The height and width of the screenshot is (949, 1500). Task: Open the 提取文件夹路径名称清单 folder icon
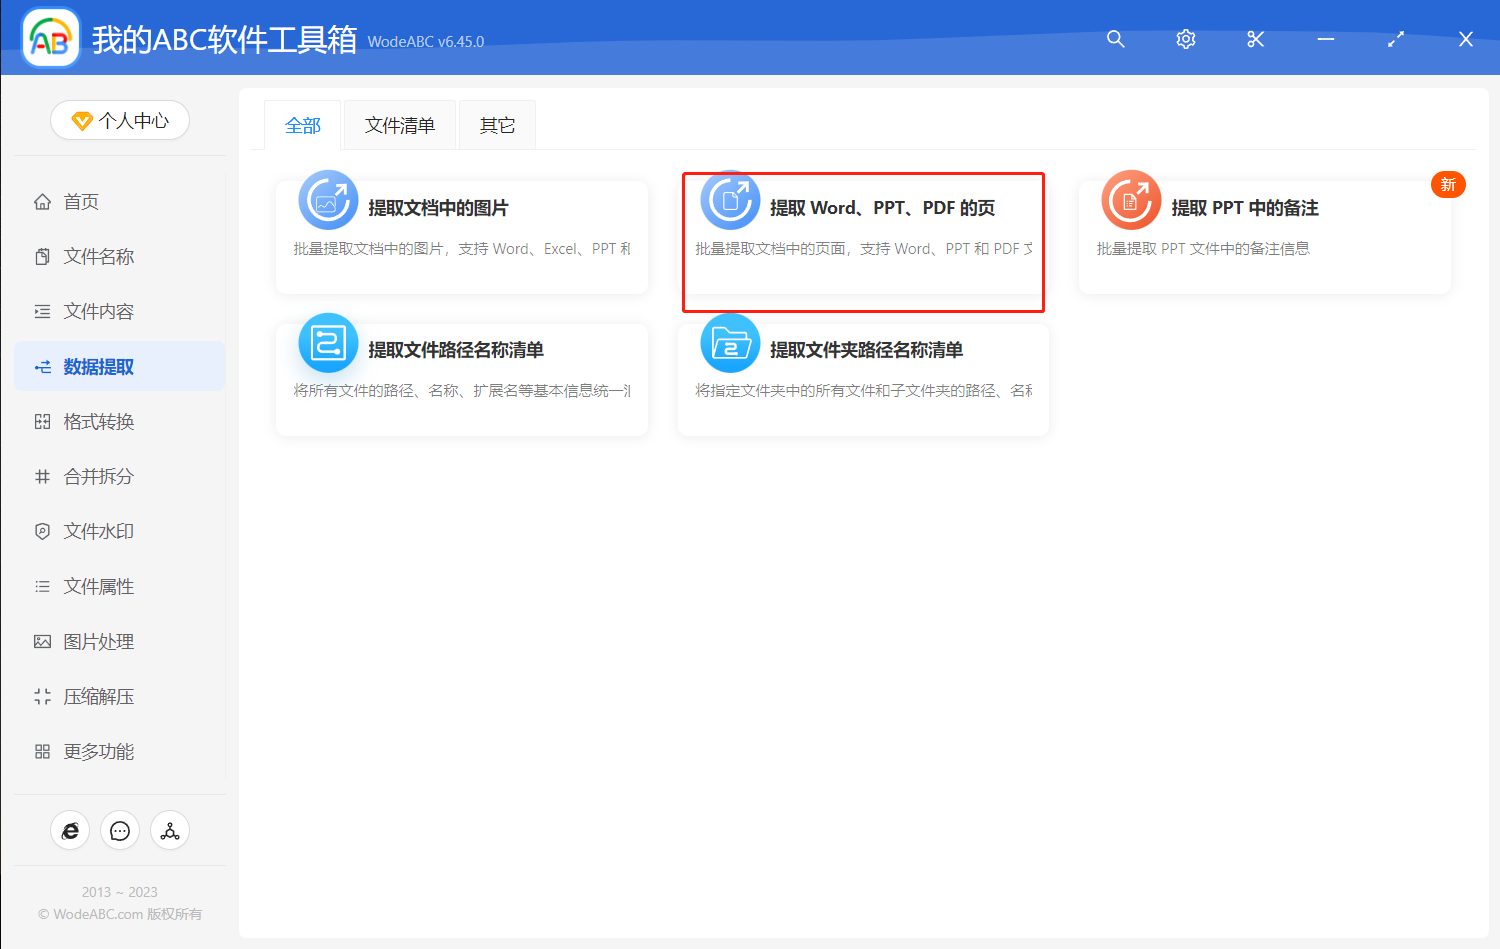[730, 342]
